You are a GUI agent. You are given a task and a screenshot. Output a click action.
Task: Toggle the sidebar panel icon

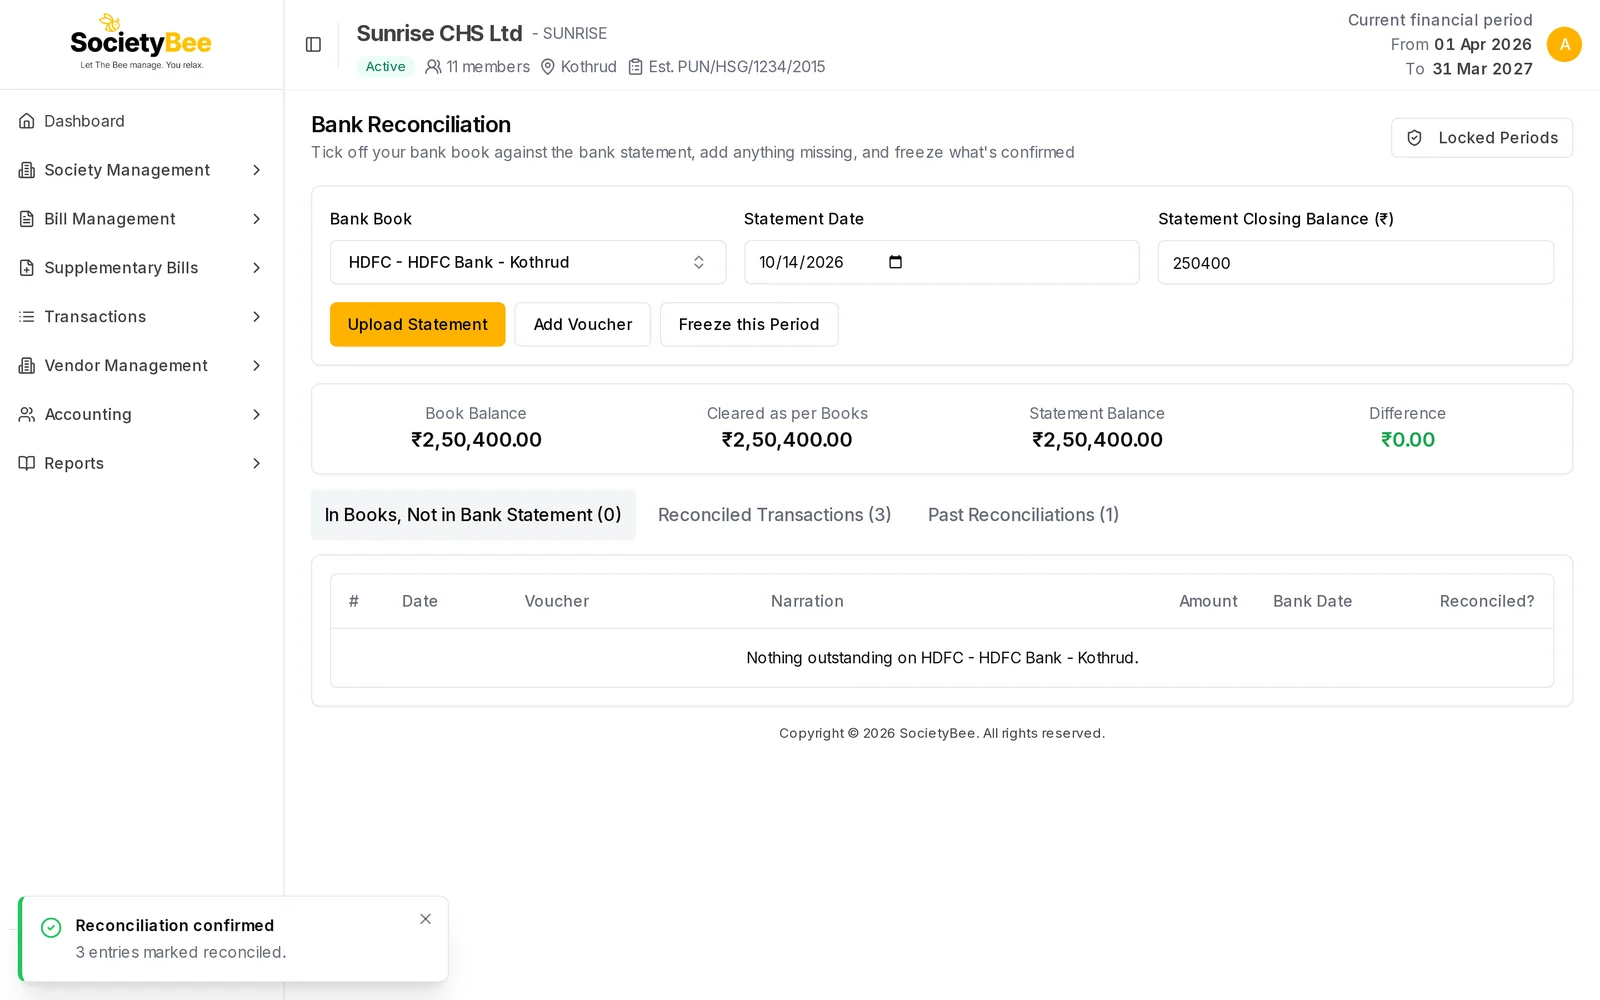pyautogui.click(x=313, y=44)
